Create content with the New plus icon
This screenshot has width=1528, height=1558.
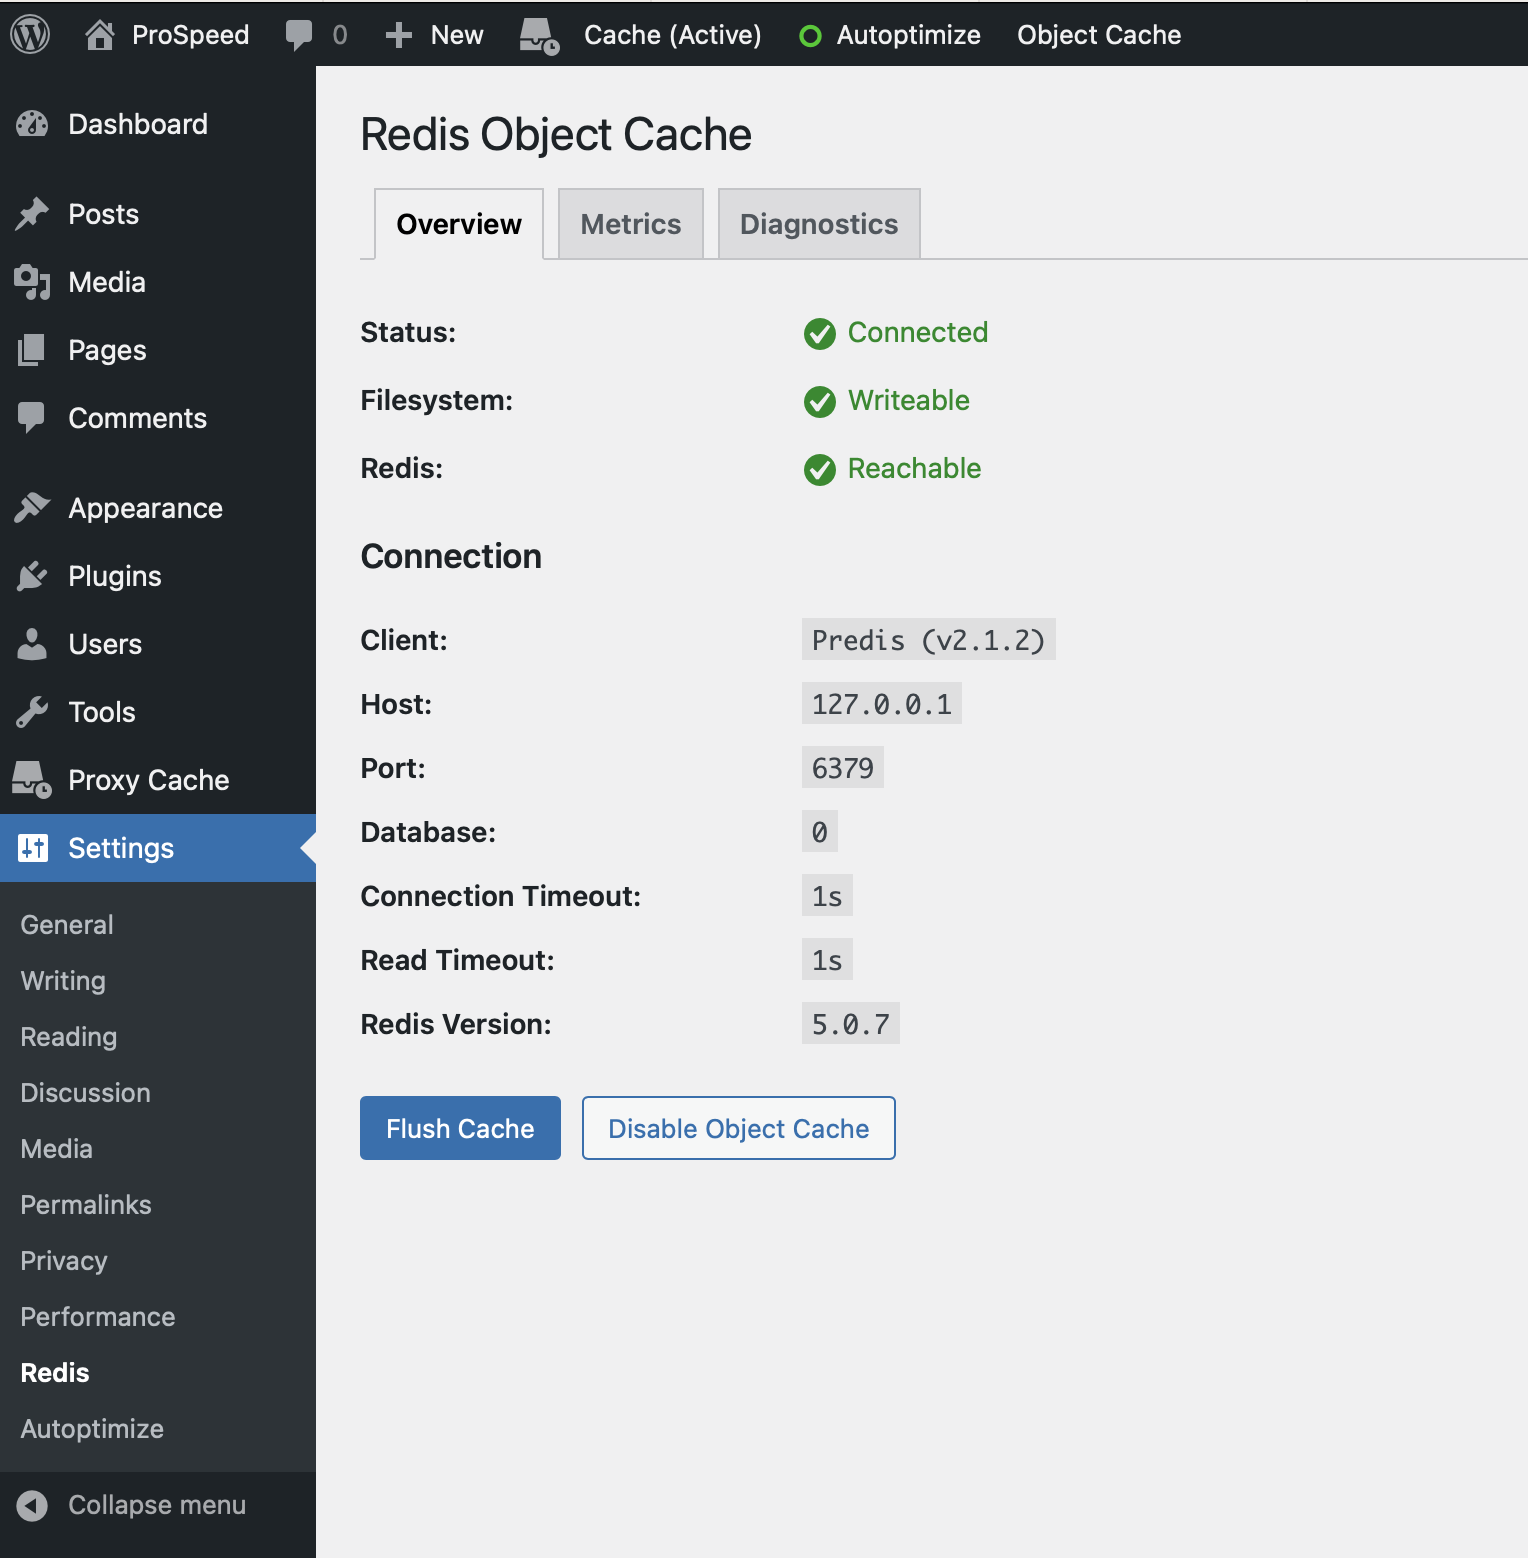coord(398,34)
